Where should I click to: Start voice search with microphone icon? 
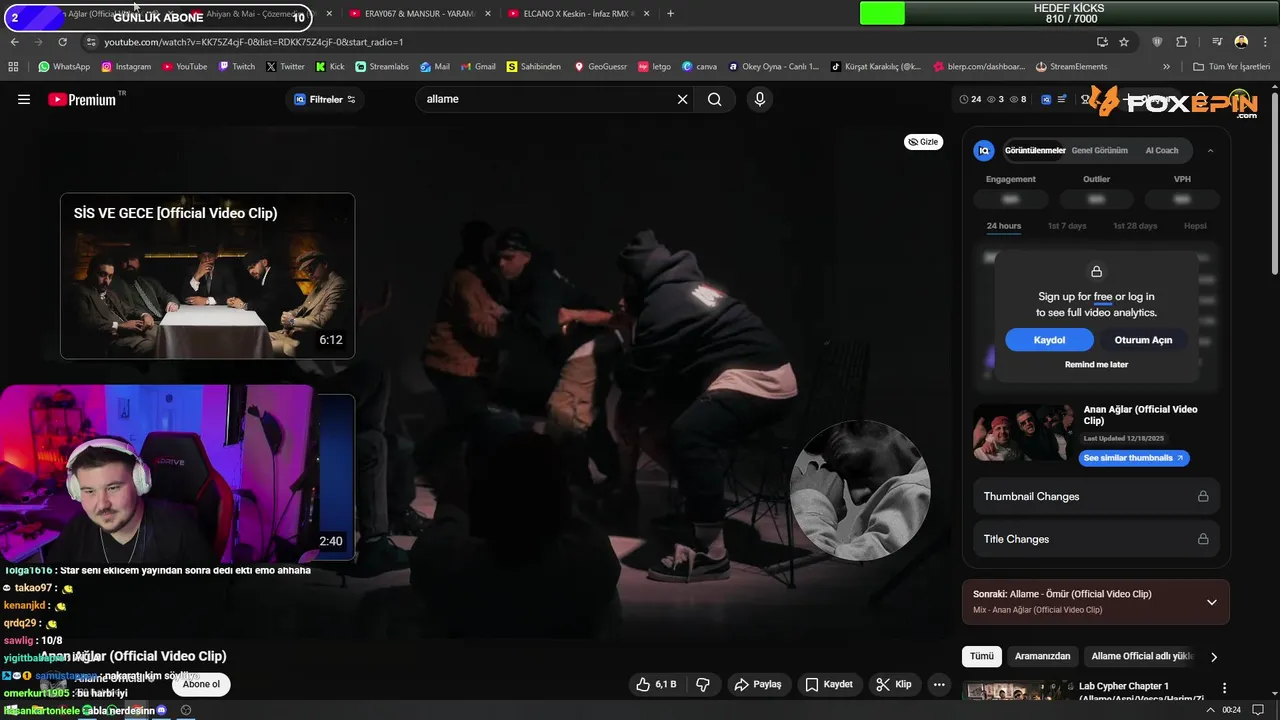[x=760, y=99]
